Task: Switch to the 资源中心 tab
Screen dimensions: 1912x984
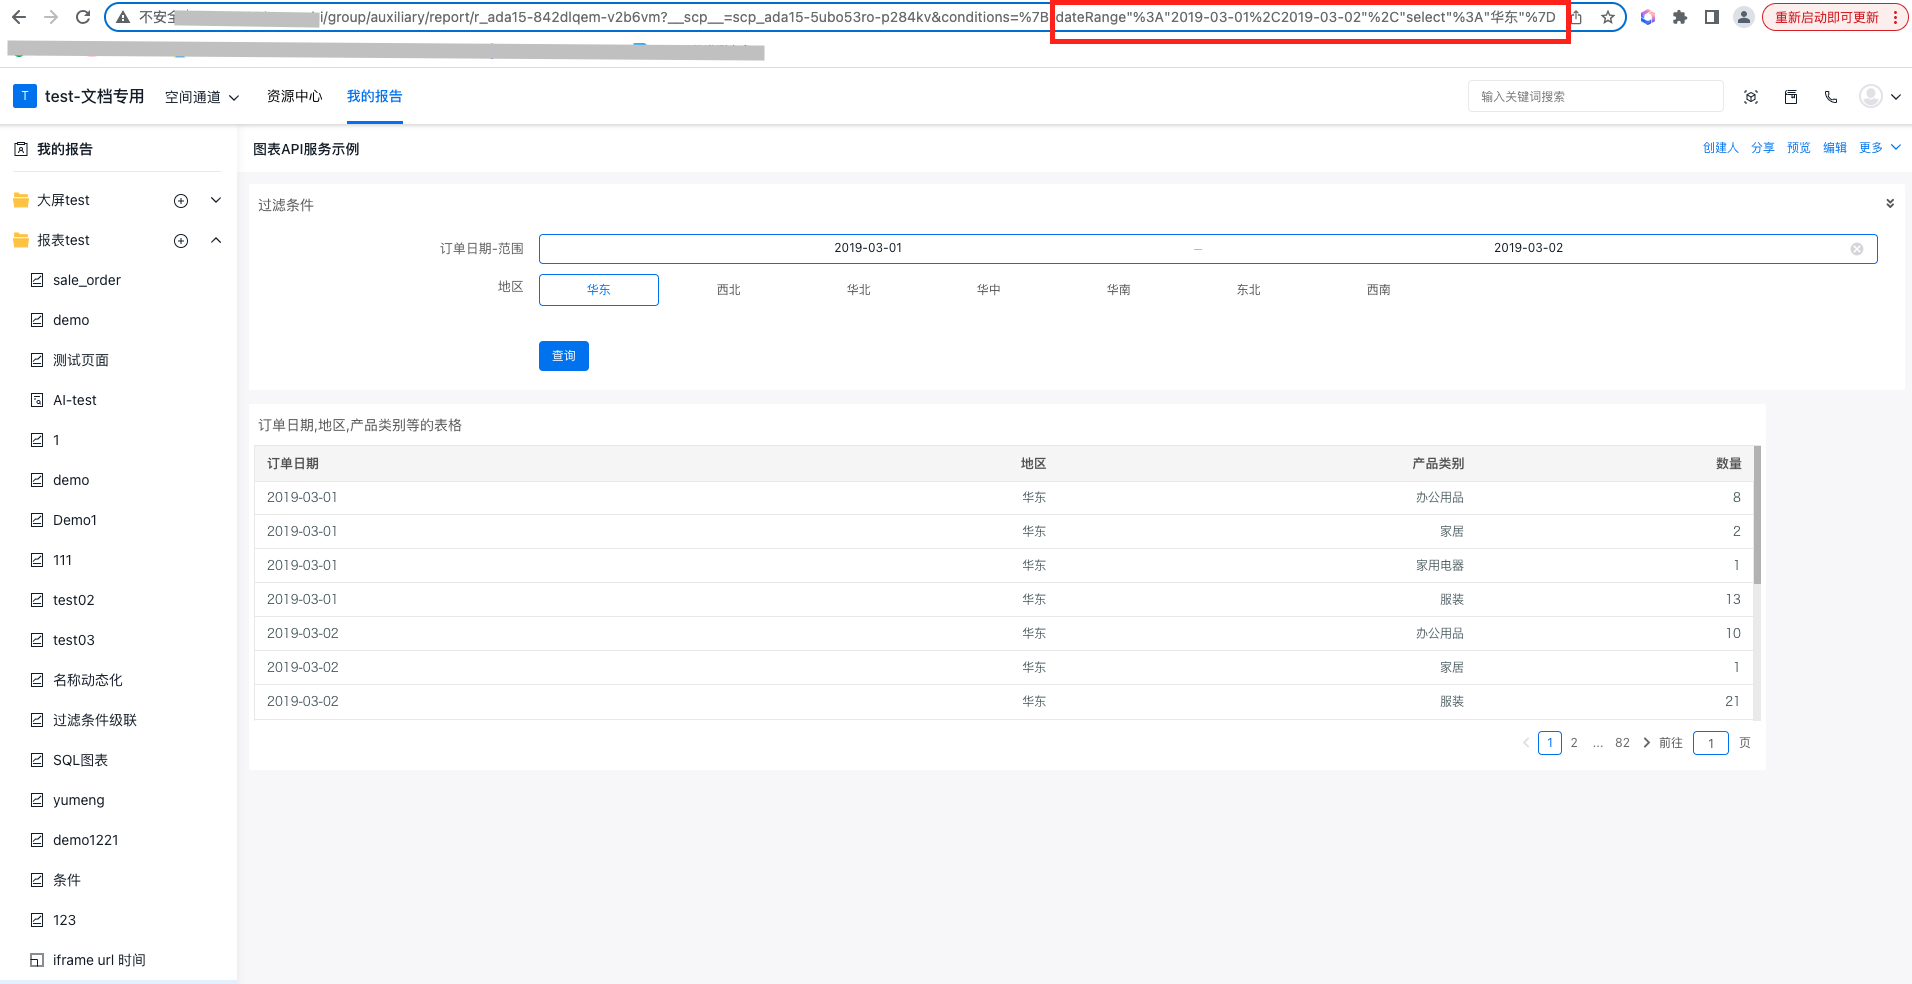Action: (x=294, y=96)
